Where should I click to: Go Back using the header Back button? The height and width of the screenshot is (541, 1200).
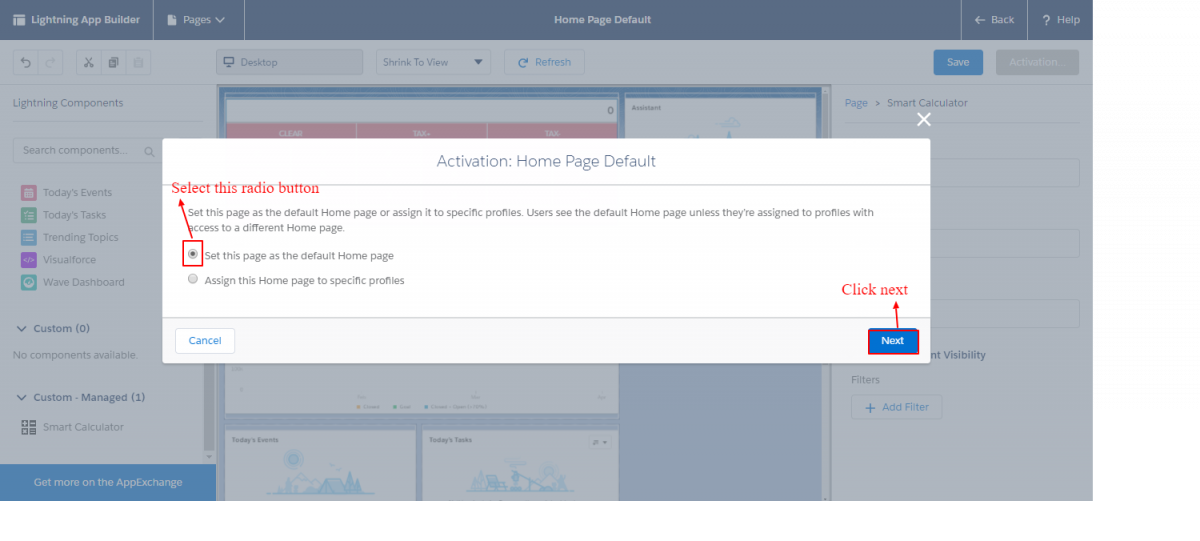(994, 20)
